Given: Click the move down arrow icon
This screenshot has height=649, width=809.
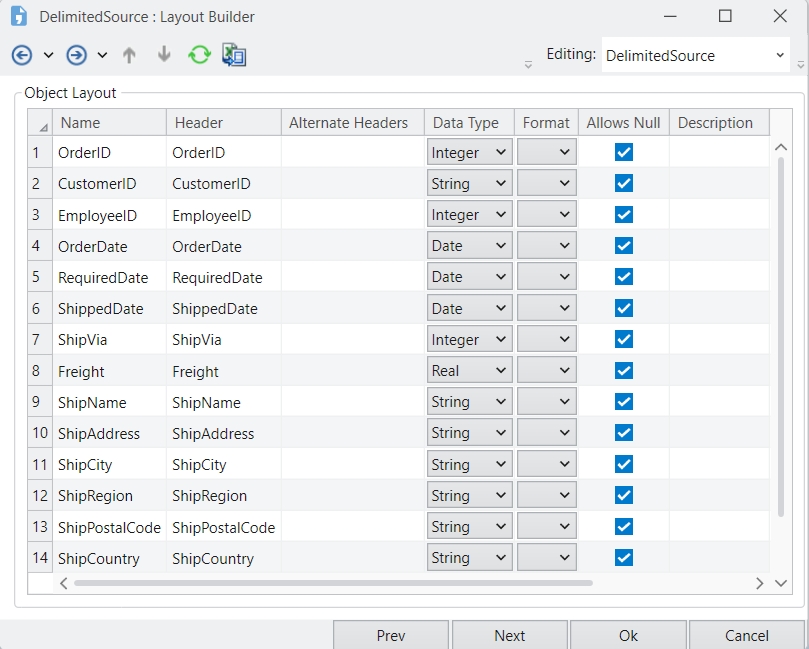Looking at the screenshot, I should click(x=164, y=55).
